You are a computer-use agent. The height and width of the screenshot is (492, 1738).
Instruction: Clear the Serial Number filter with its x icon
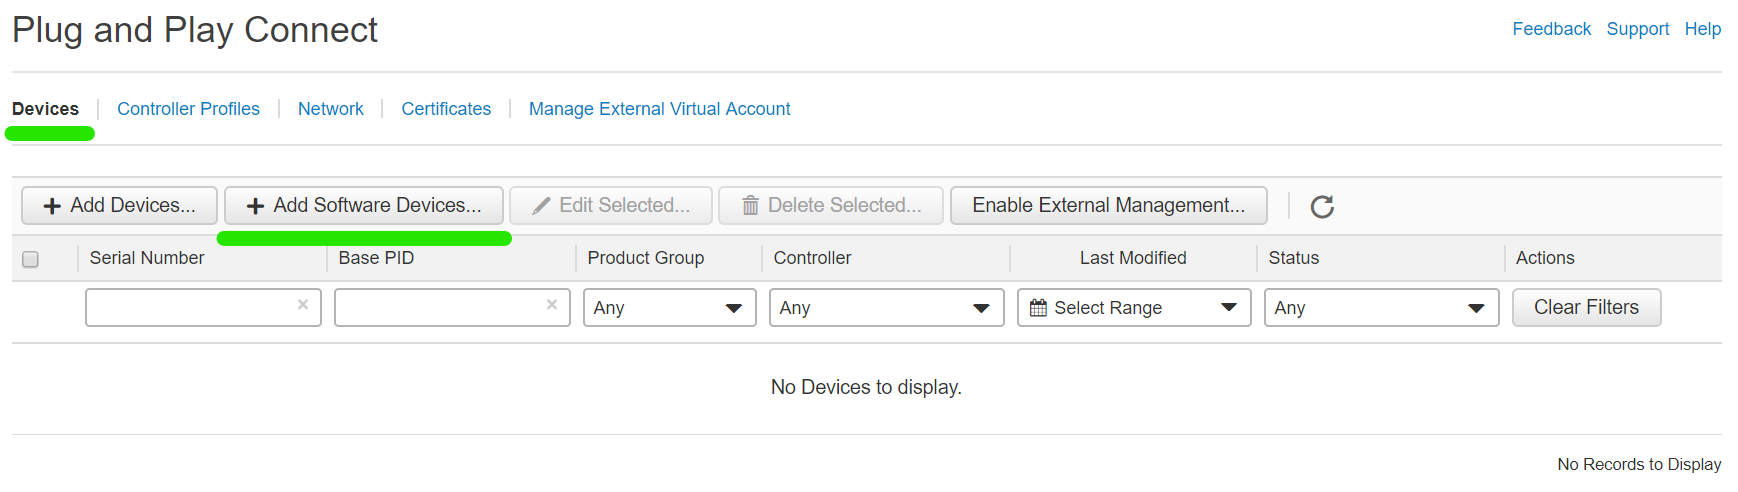[303, 305]
